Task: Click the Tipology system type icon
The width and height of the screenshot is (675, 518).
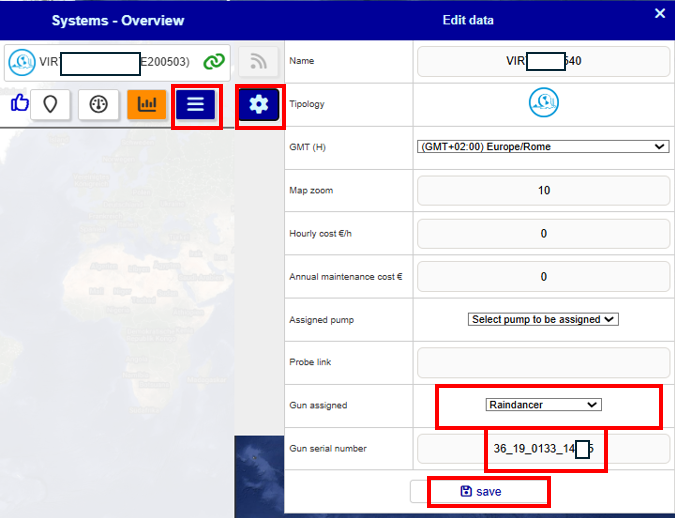Action: [544, 102]
